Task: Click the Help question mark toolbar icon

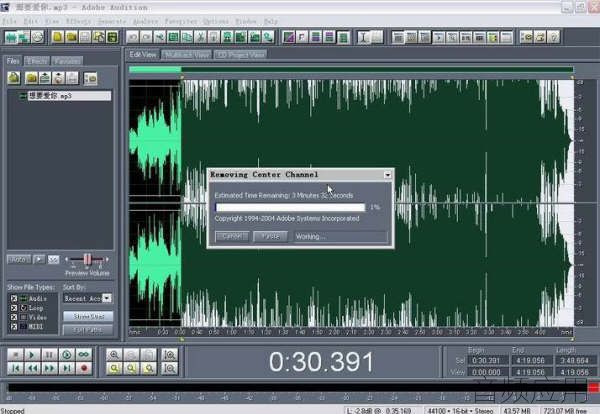Action: point(553,37)
